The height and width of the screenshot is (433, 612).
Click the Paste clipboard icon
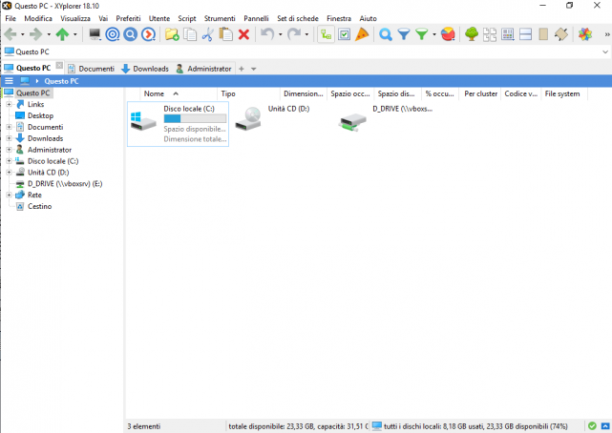(x=226, y=34)
